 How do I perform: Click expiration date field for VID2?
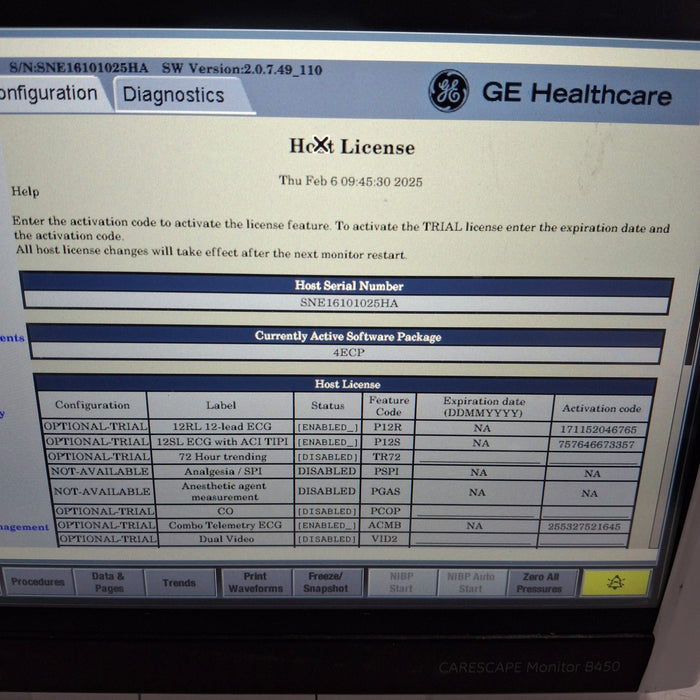tap(473, 539)
